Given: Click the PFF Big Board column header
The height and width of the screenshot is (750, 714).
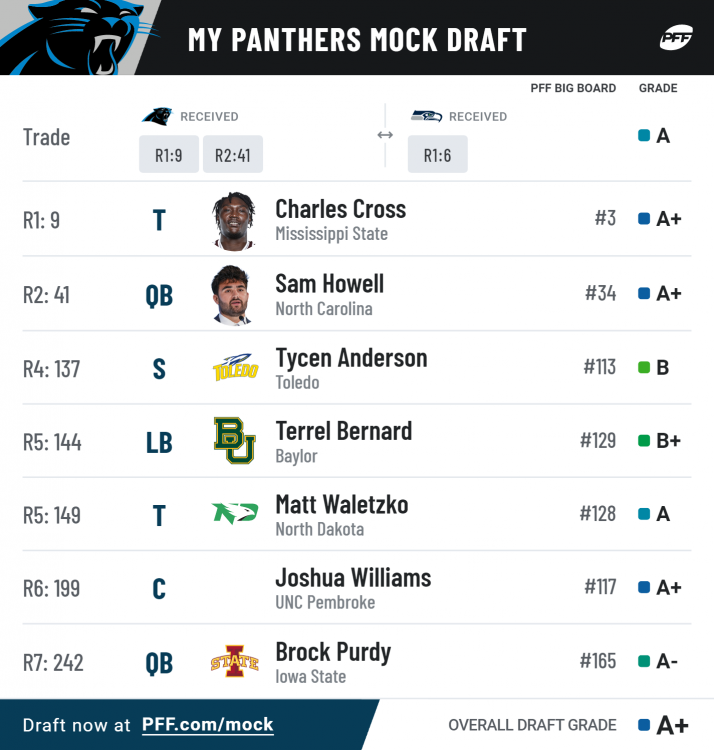Looking at the screenshot, I should point(573,88).
